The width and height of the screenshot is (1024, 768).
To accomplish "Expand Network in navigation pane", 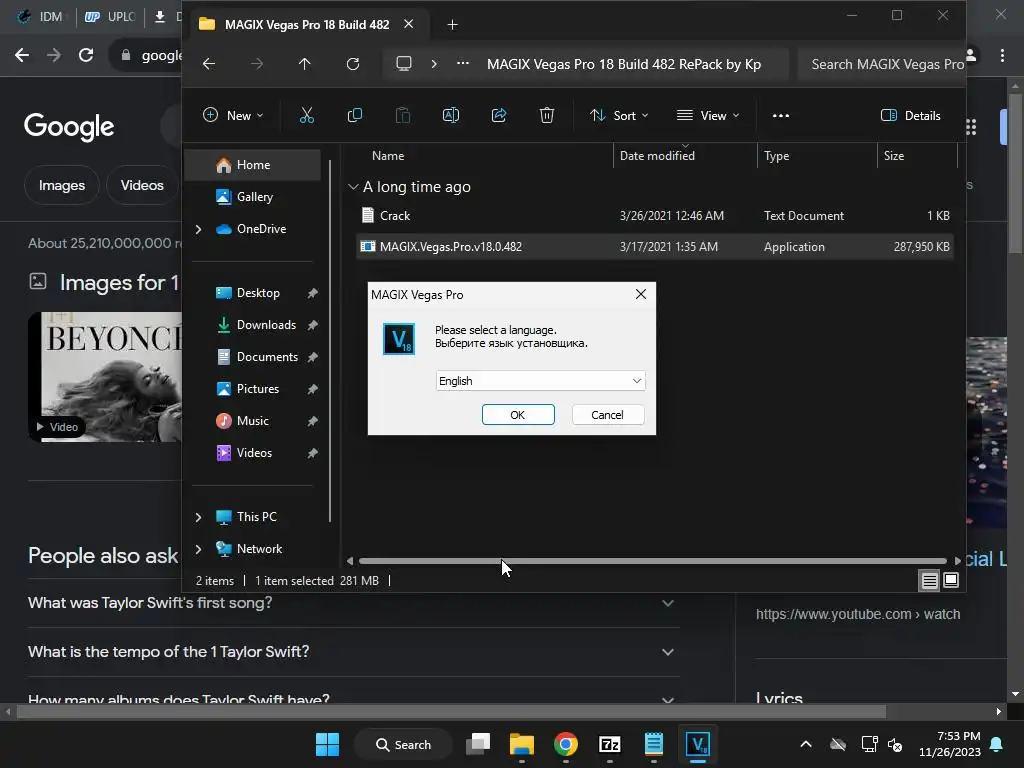I will coord(199,549).
